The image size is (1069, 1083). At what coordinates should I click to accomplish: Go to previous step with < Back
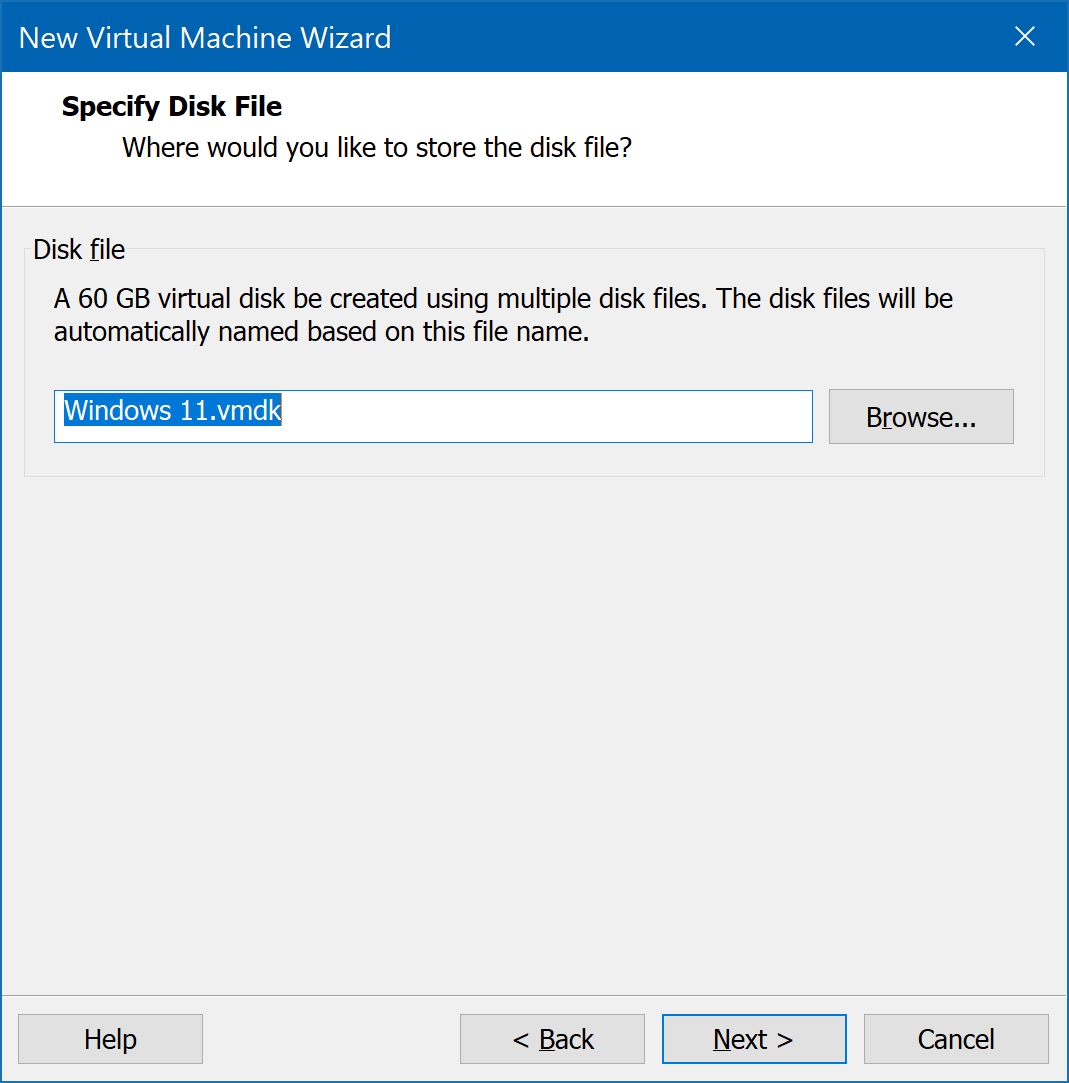click(552, 1039)
